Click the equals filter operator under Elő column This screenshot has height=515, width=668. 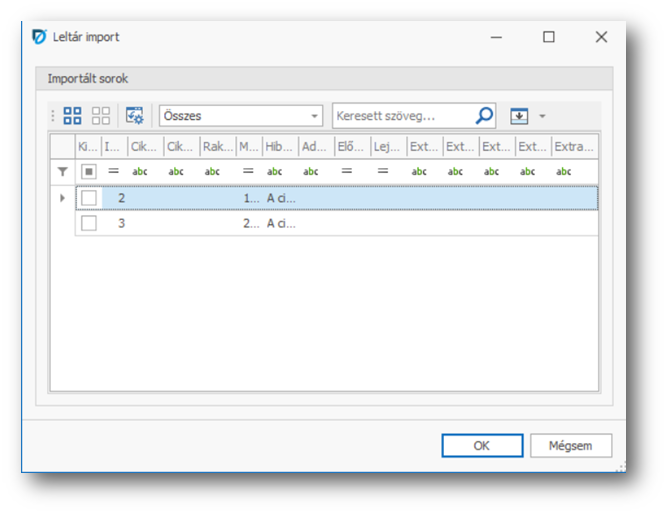point(346,171)
